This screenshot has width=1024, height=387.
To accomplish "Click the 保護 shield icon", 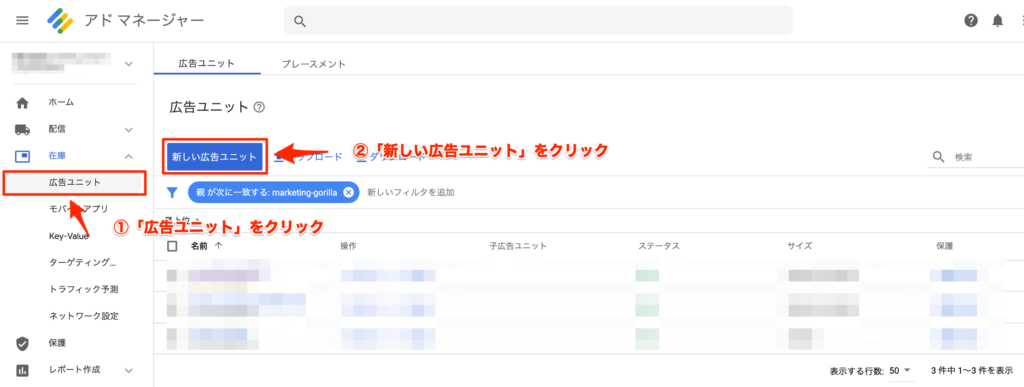I will 22,343.
